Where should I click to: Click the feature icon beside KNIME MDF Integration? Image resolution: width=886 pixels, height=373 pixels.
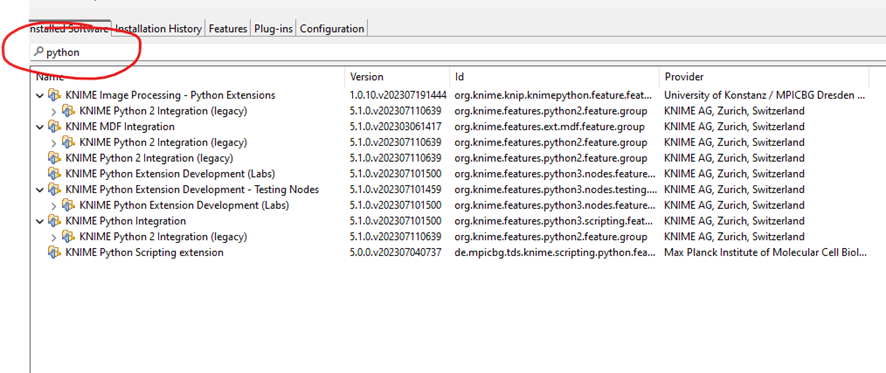54,127
